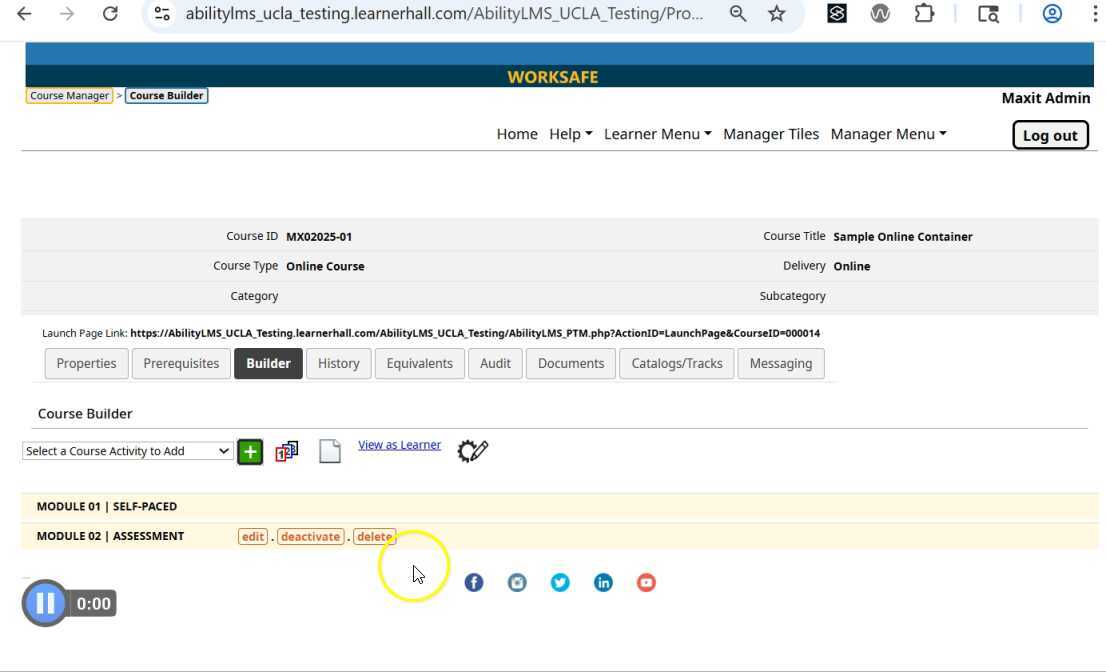
Task: Open the LinkedIn icon in footer
Action: pyautogui.click(x=603, y=583)
